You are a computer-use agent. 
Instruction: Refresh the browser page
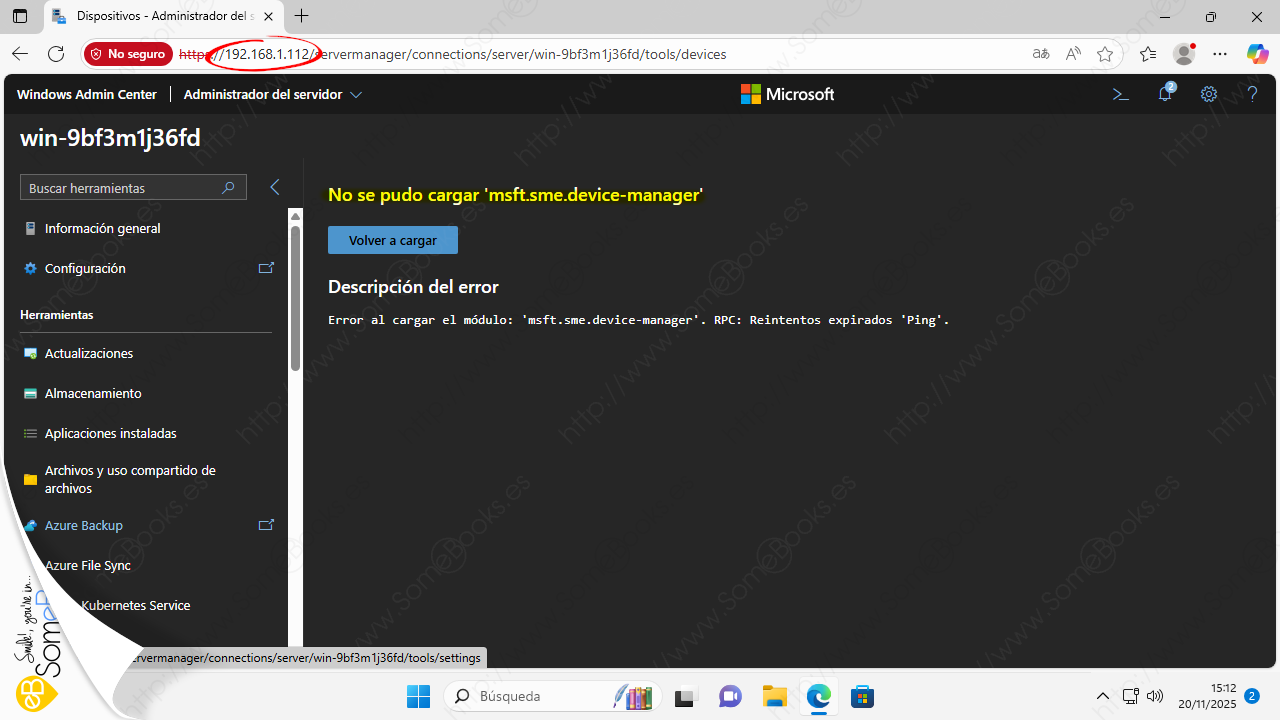tap(56, 54)
